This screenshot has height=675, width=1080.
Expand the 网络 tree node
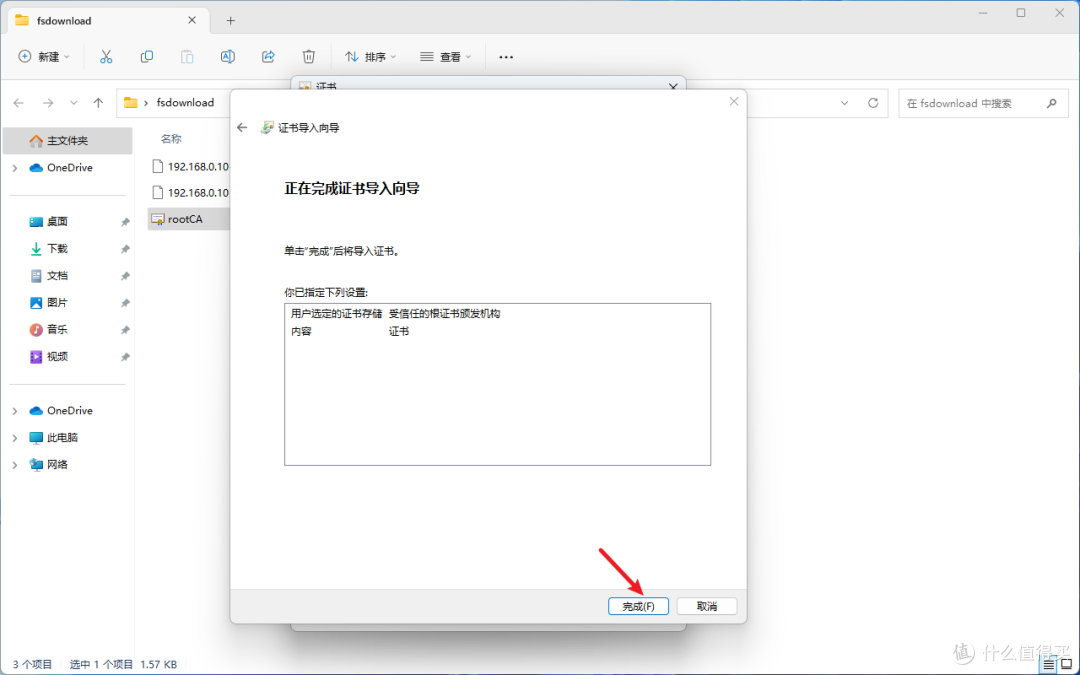pos(14,464)
